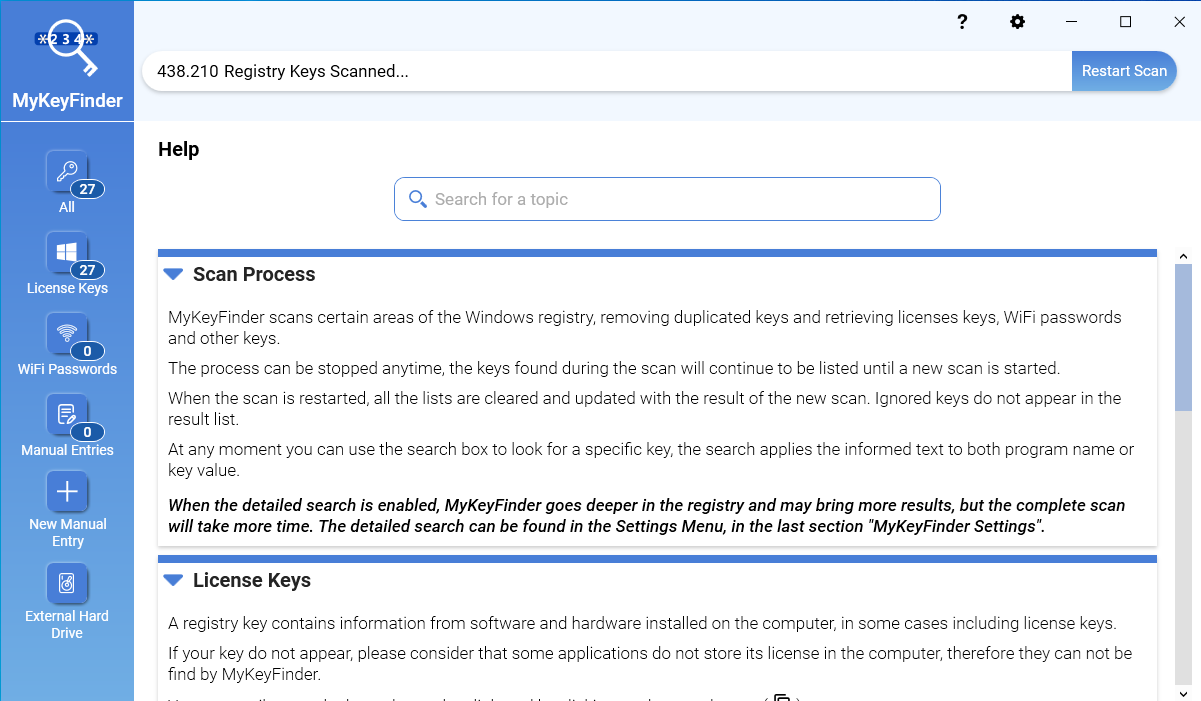Open the help question mark icon

point(962,22)
